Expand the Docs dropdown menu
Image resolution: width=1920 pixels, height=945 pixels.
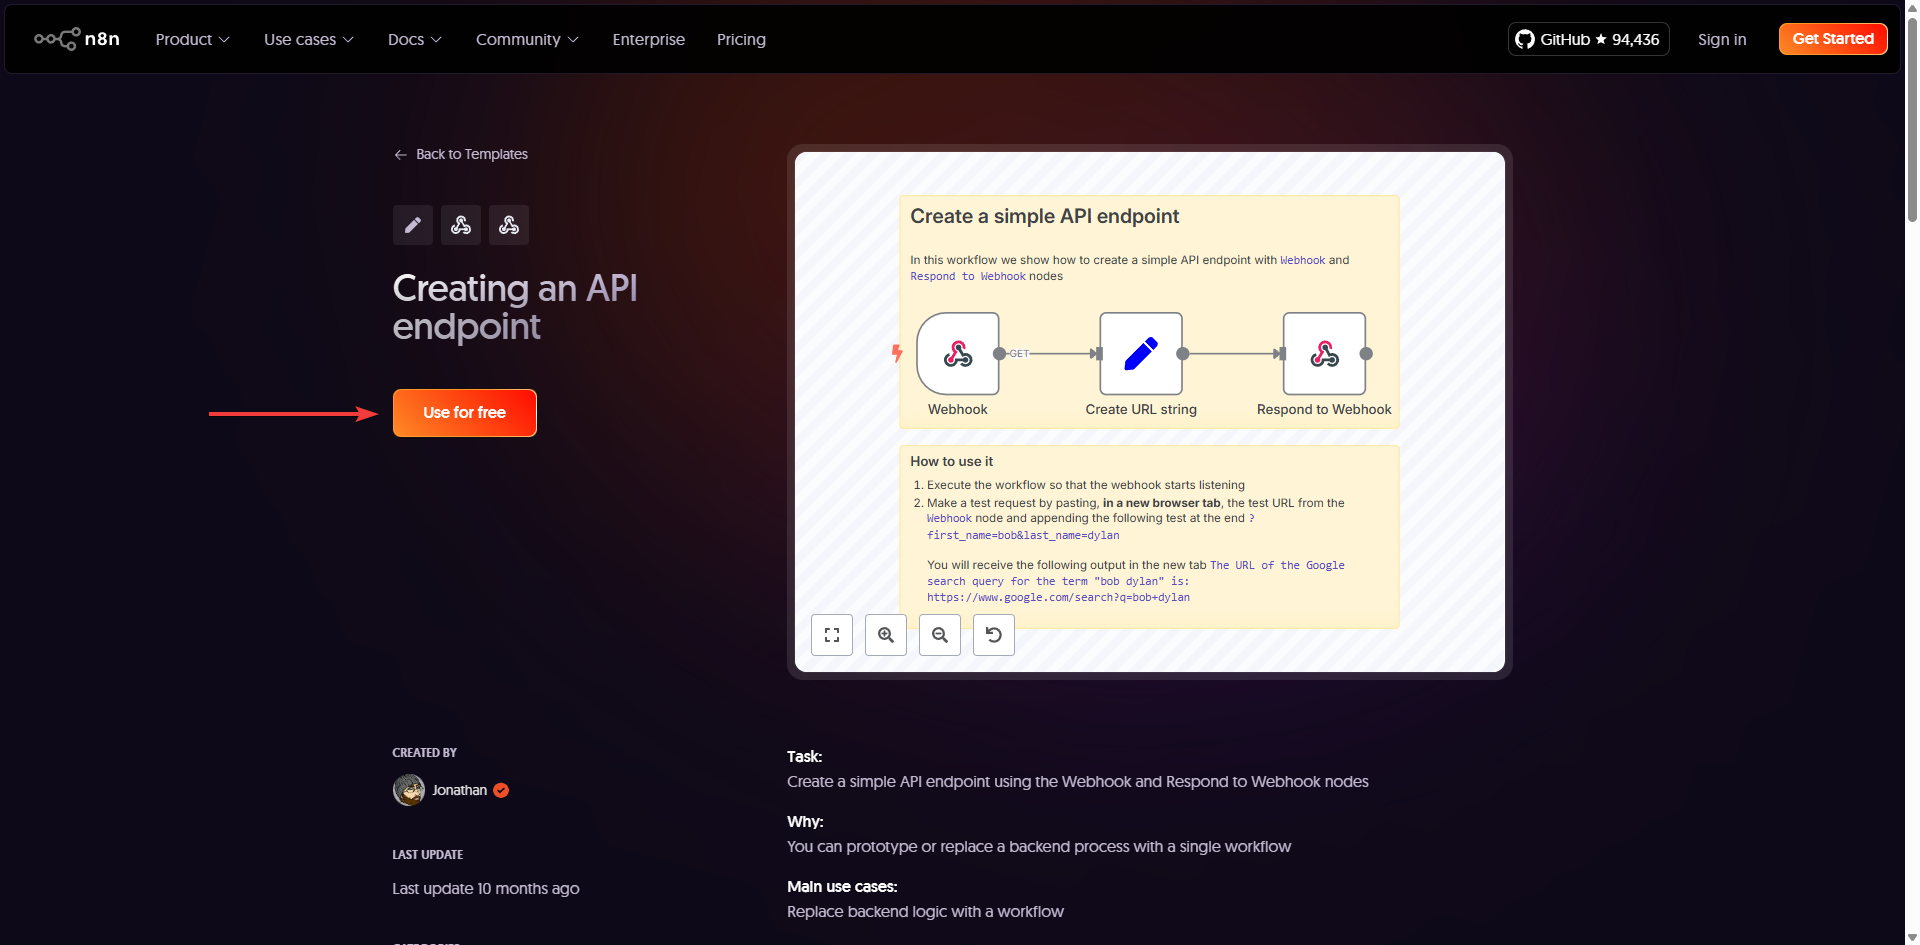tap(415, 39)
